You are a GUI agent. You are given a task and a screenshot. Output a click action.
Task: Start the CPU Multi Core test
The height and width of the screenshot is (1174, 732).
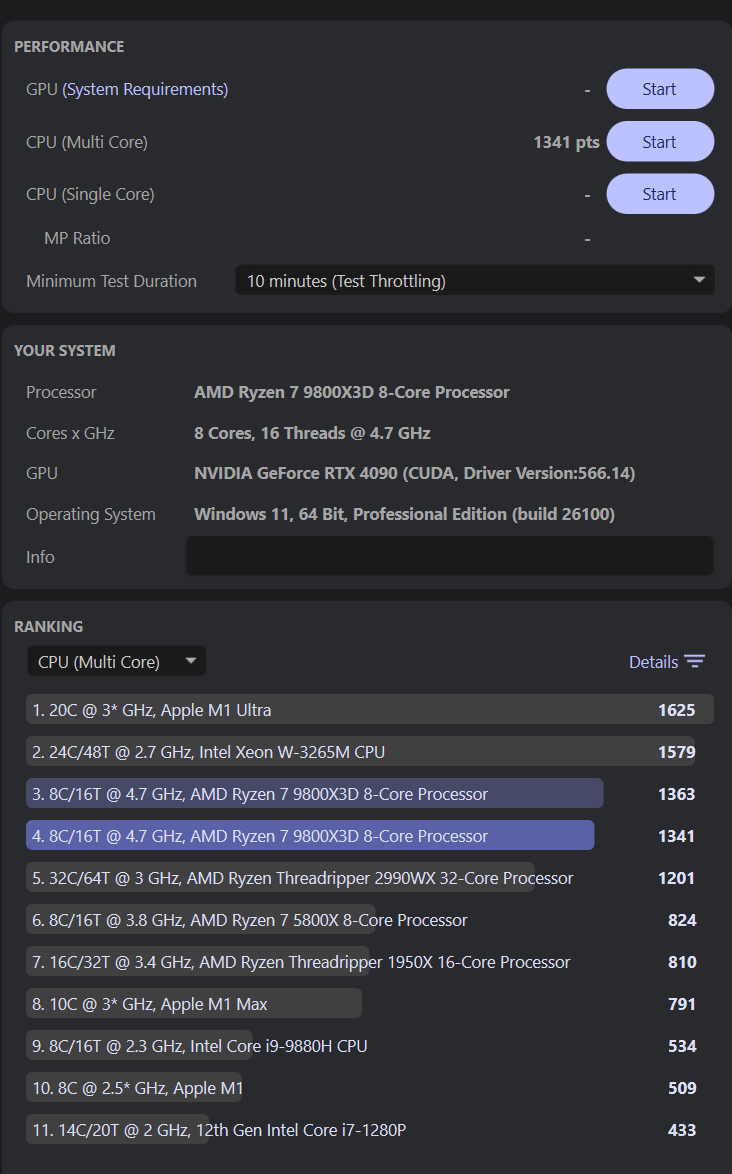(x=659, y=142)
